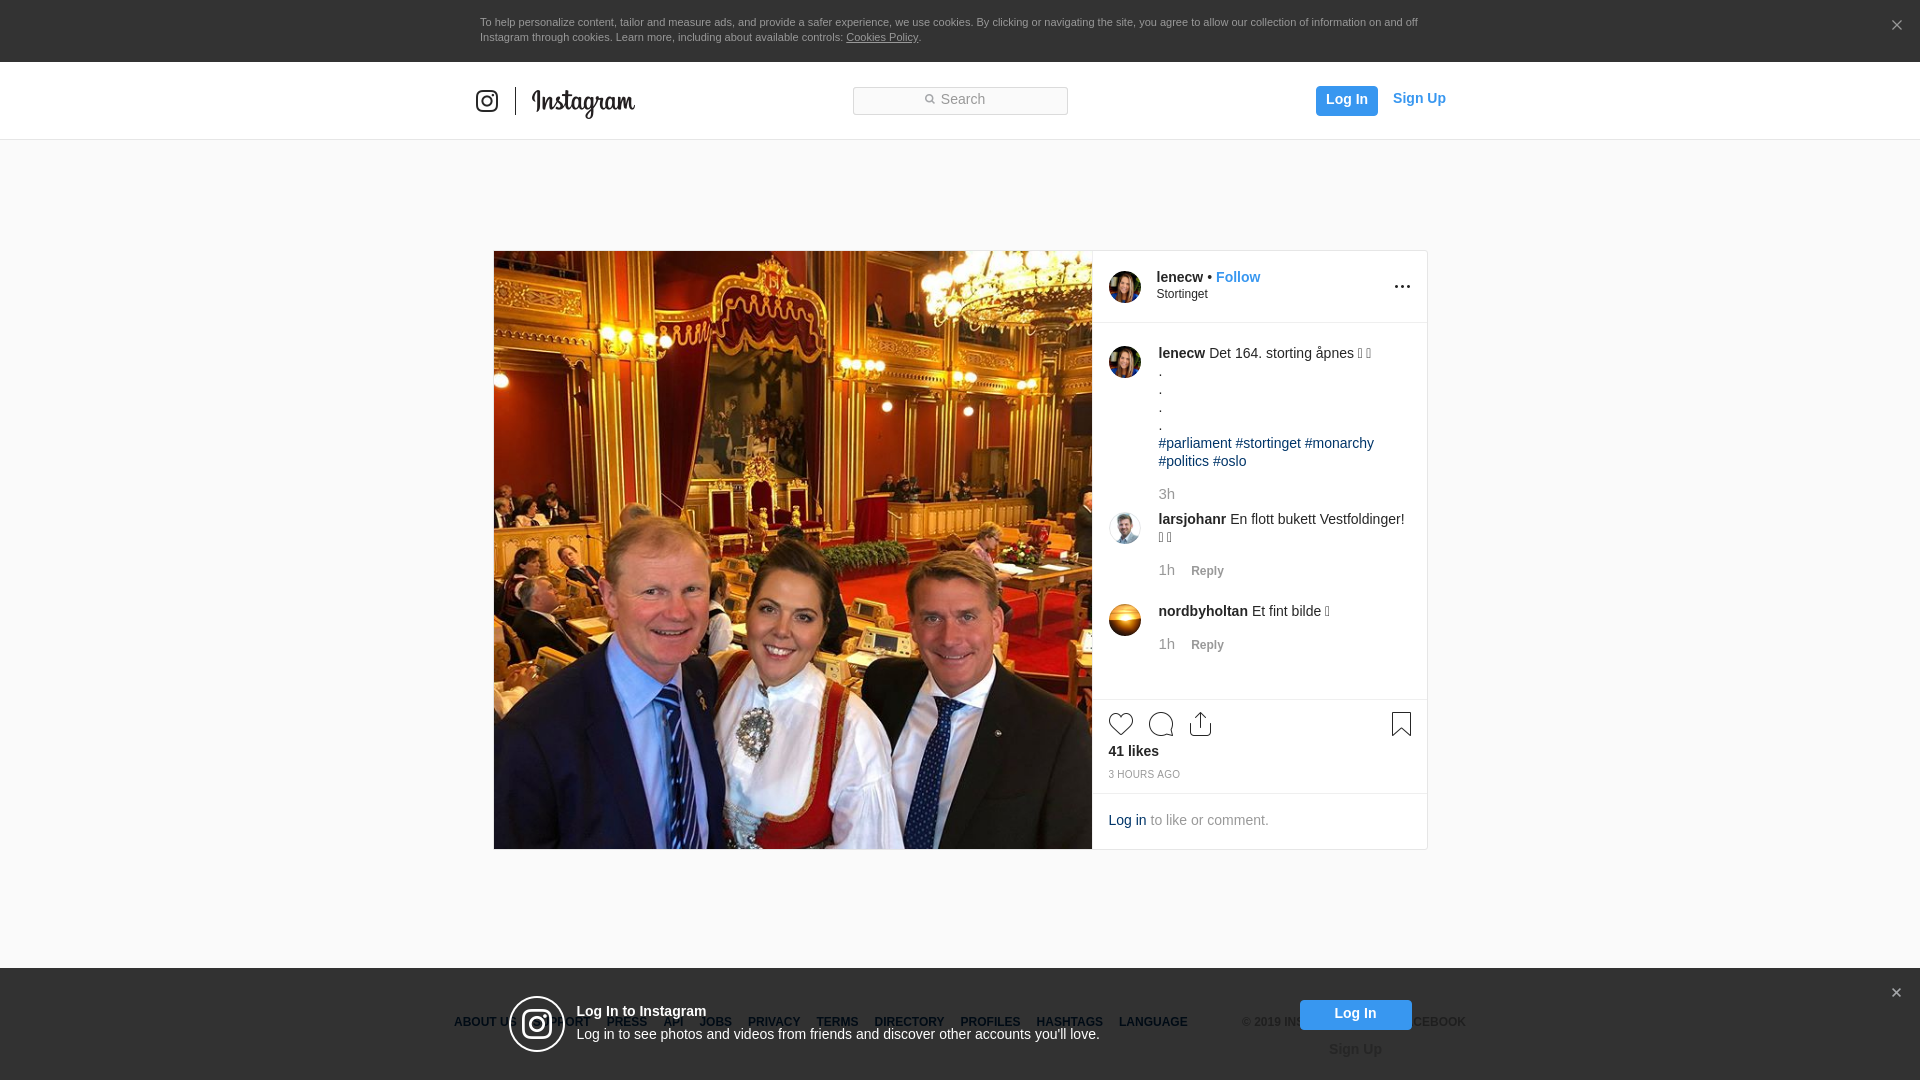Open the #politics hashtag
The image size is (1920, 1080).
click(x=1184, y=461)
